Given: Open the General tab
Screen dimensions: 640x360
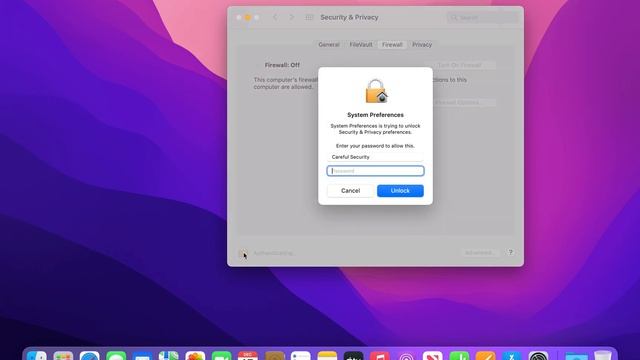Looking at the screenshot, I should tap(329, 44).
